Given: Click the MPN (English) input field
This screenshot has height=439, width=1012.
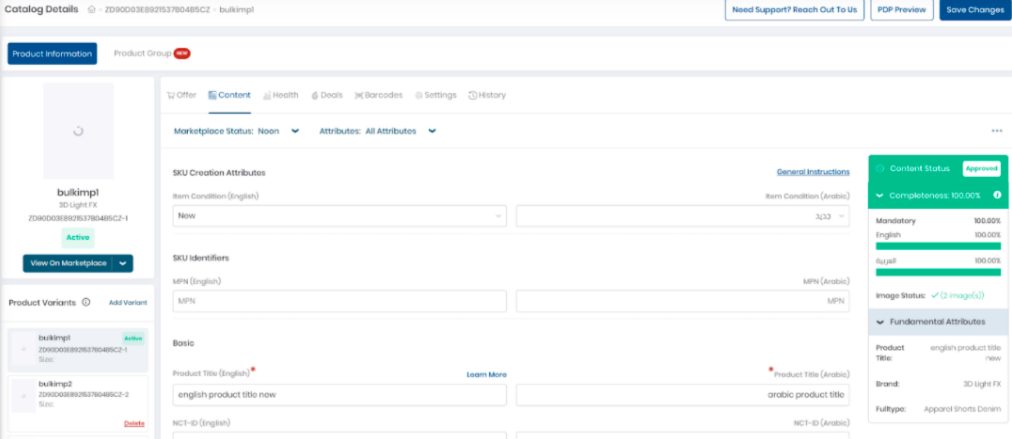Looking at the screenshot, I should pyautogui.click(x=339, y=301).
